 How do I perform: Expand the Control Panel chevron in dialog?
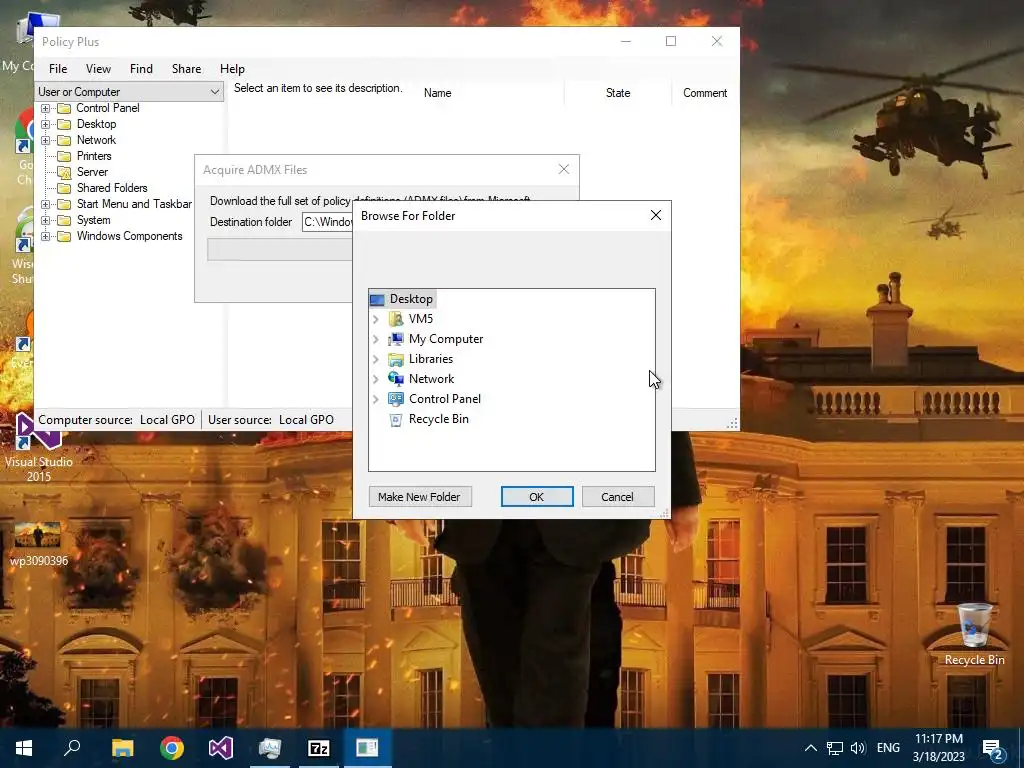pyautogui.click(x=376, y=400)
